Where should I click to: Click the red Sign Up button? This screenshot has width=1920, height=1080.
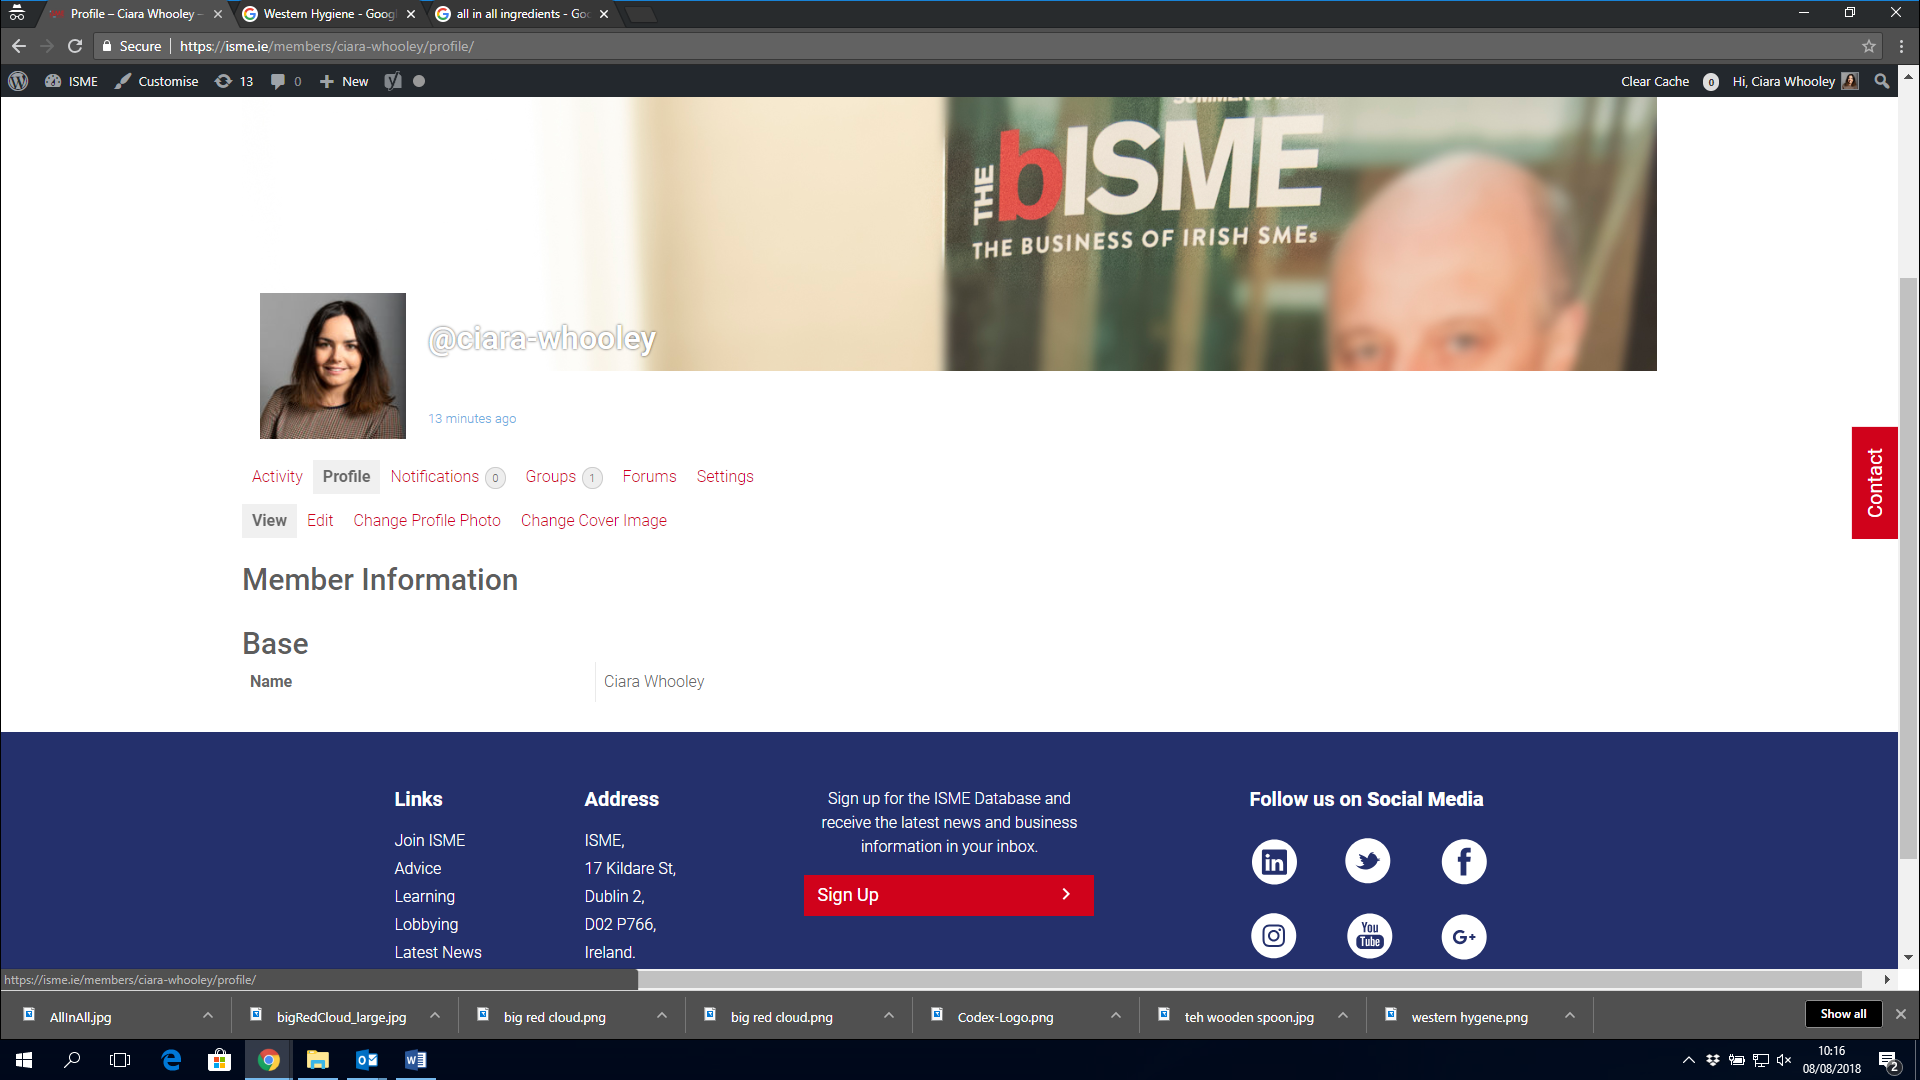[x=948, y=895]
